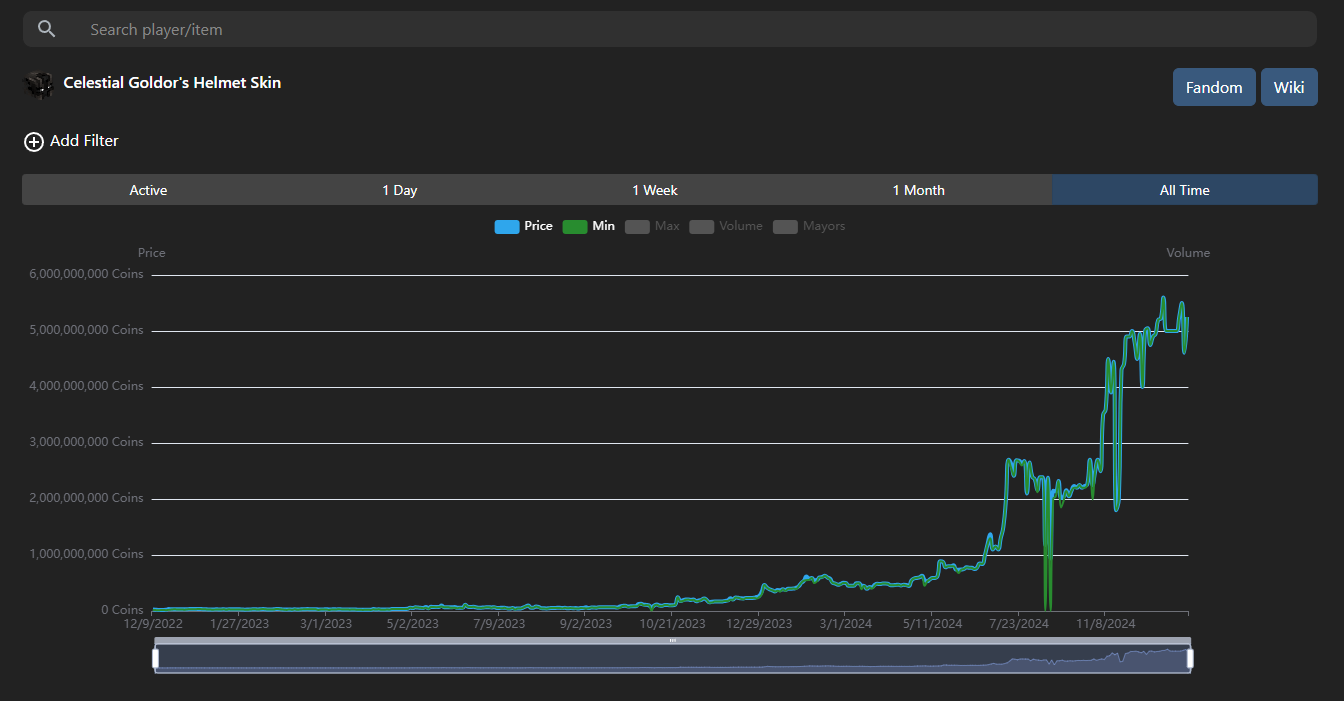Open the Add Filter option
The width and height of the screenshot is (1344, 701).
pos(71,141)
